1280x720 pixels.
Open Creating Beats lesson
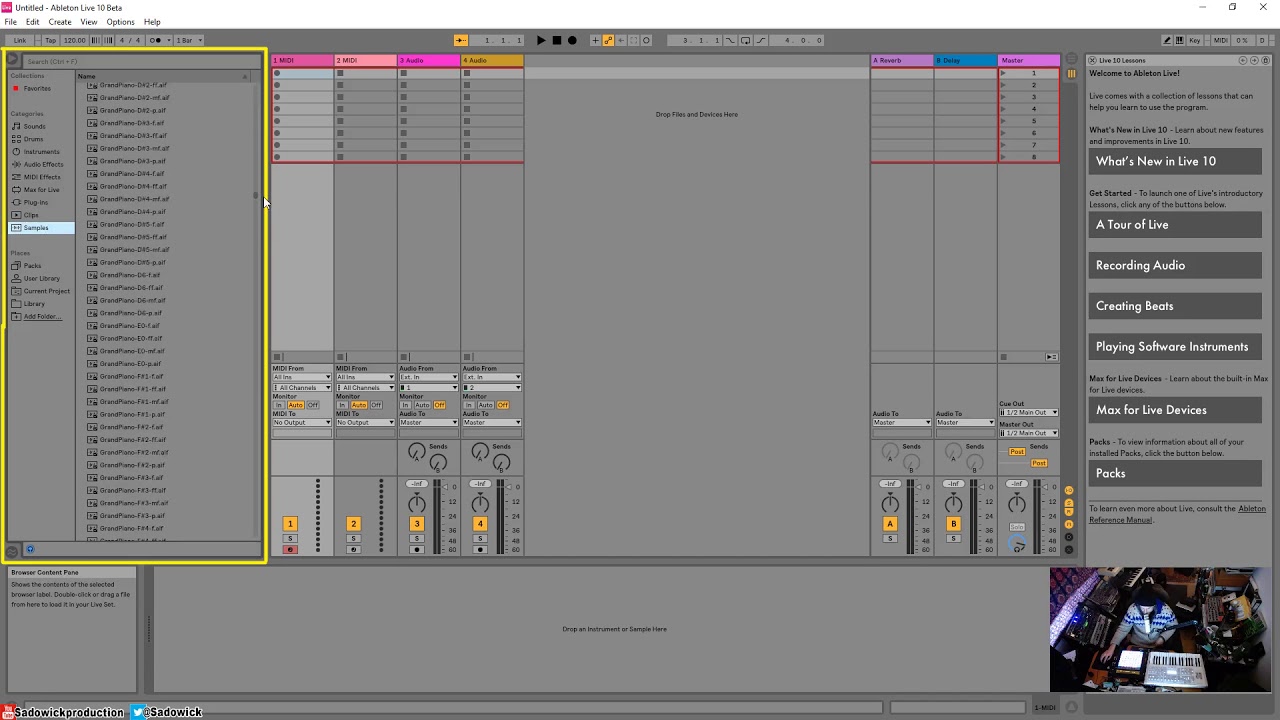click(1175, 306)
